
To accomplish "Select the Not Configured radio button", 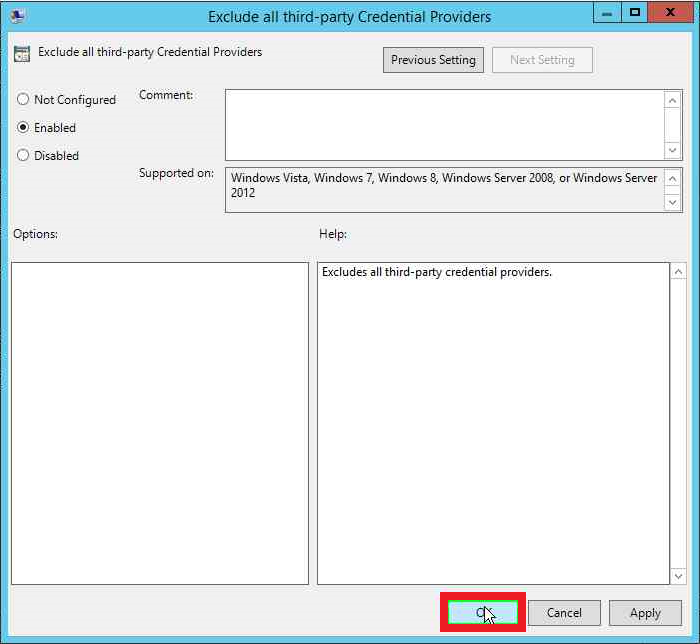I will [24, 100].
